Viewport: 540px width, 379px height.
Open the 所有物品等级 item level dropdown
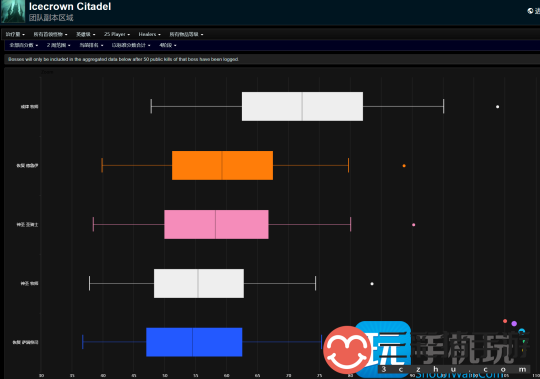pyautogui.click(x=186, y=34)
